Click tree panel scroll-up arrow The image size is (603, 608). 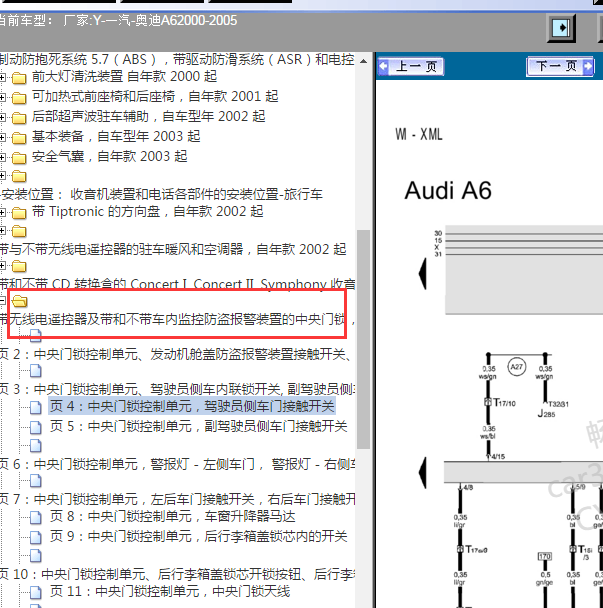(x=363, y=61)
